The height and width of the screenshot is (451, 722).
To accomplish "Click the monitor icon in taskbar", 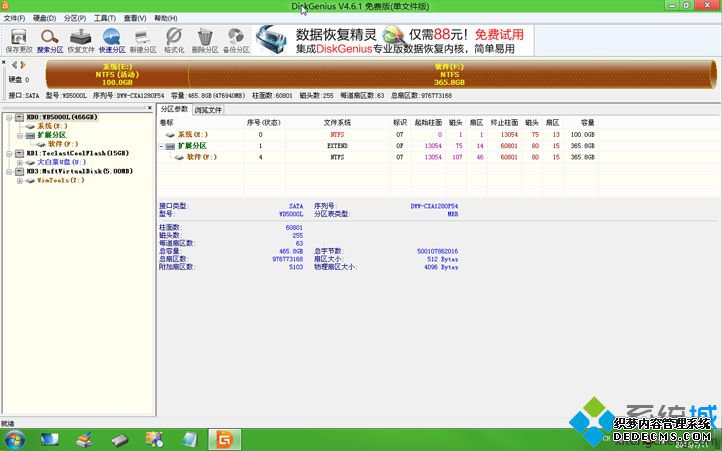I will click(x=49, y=440).
